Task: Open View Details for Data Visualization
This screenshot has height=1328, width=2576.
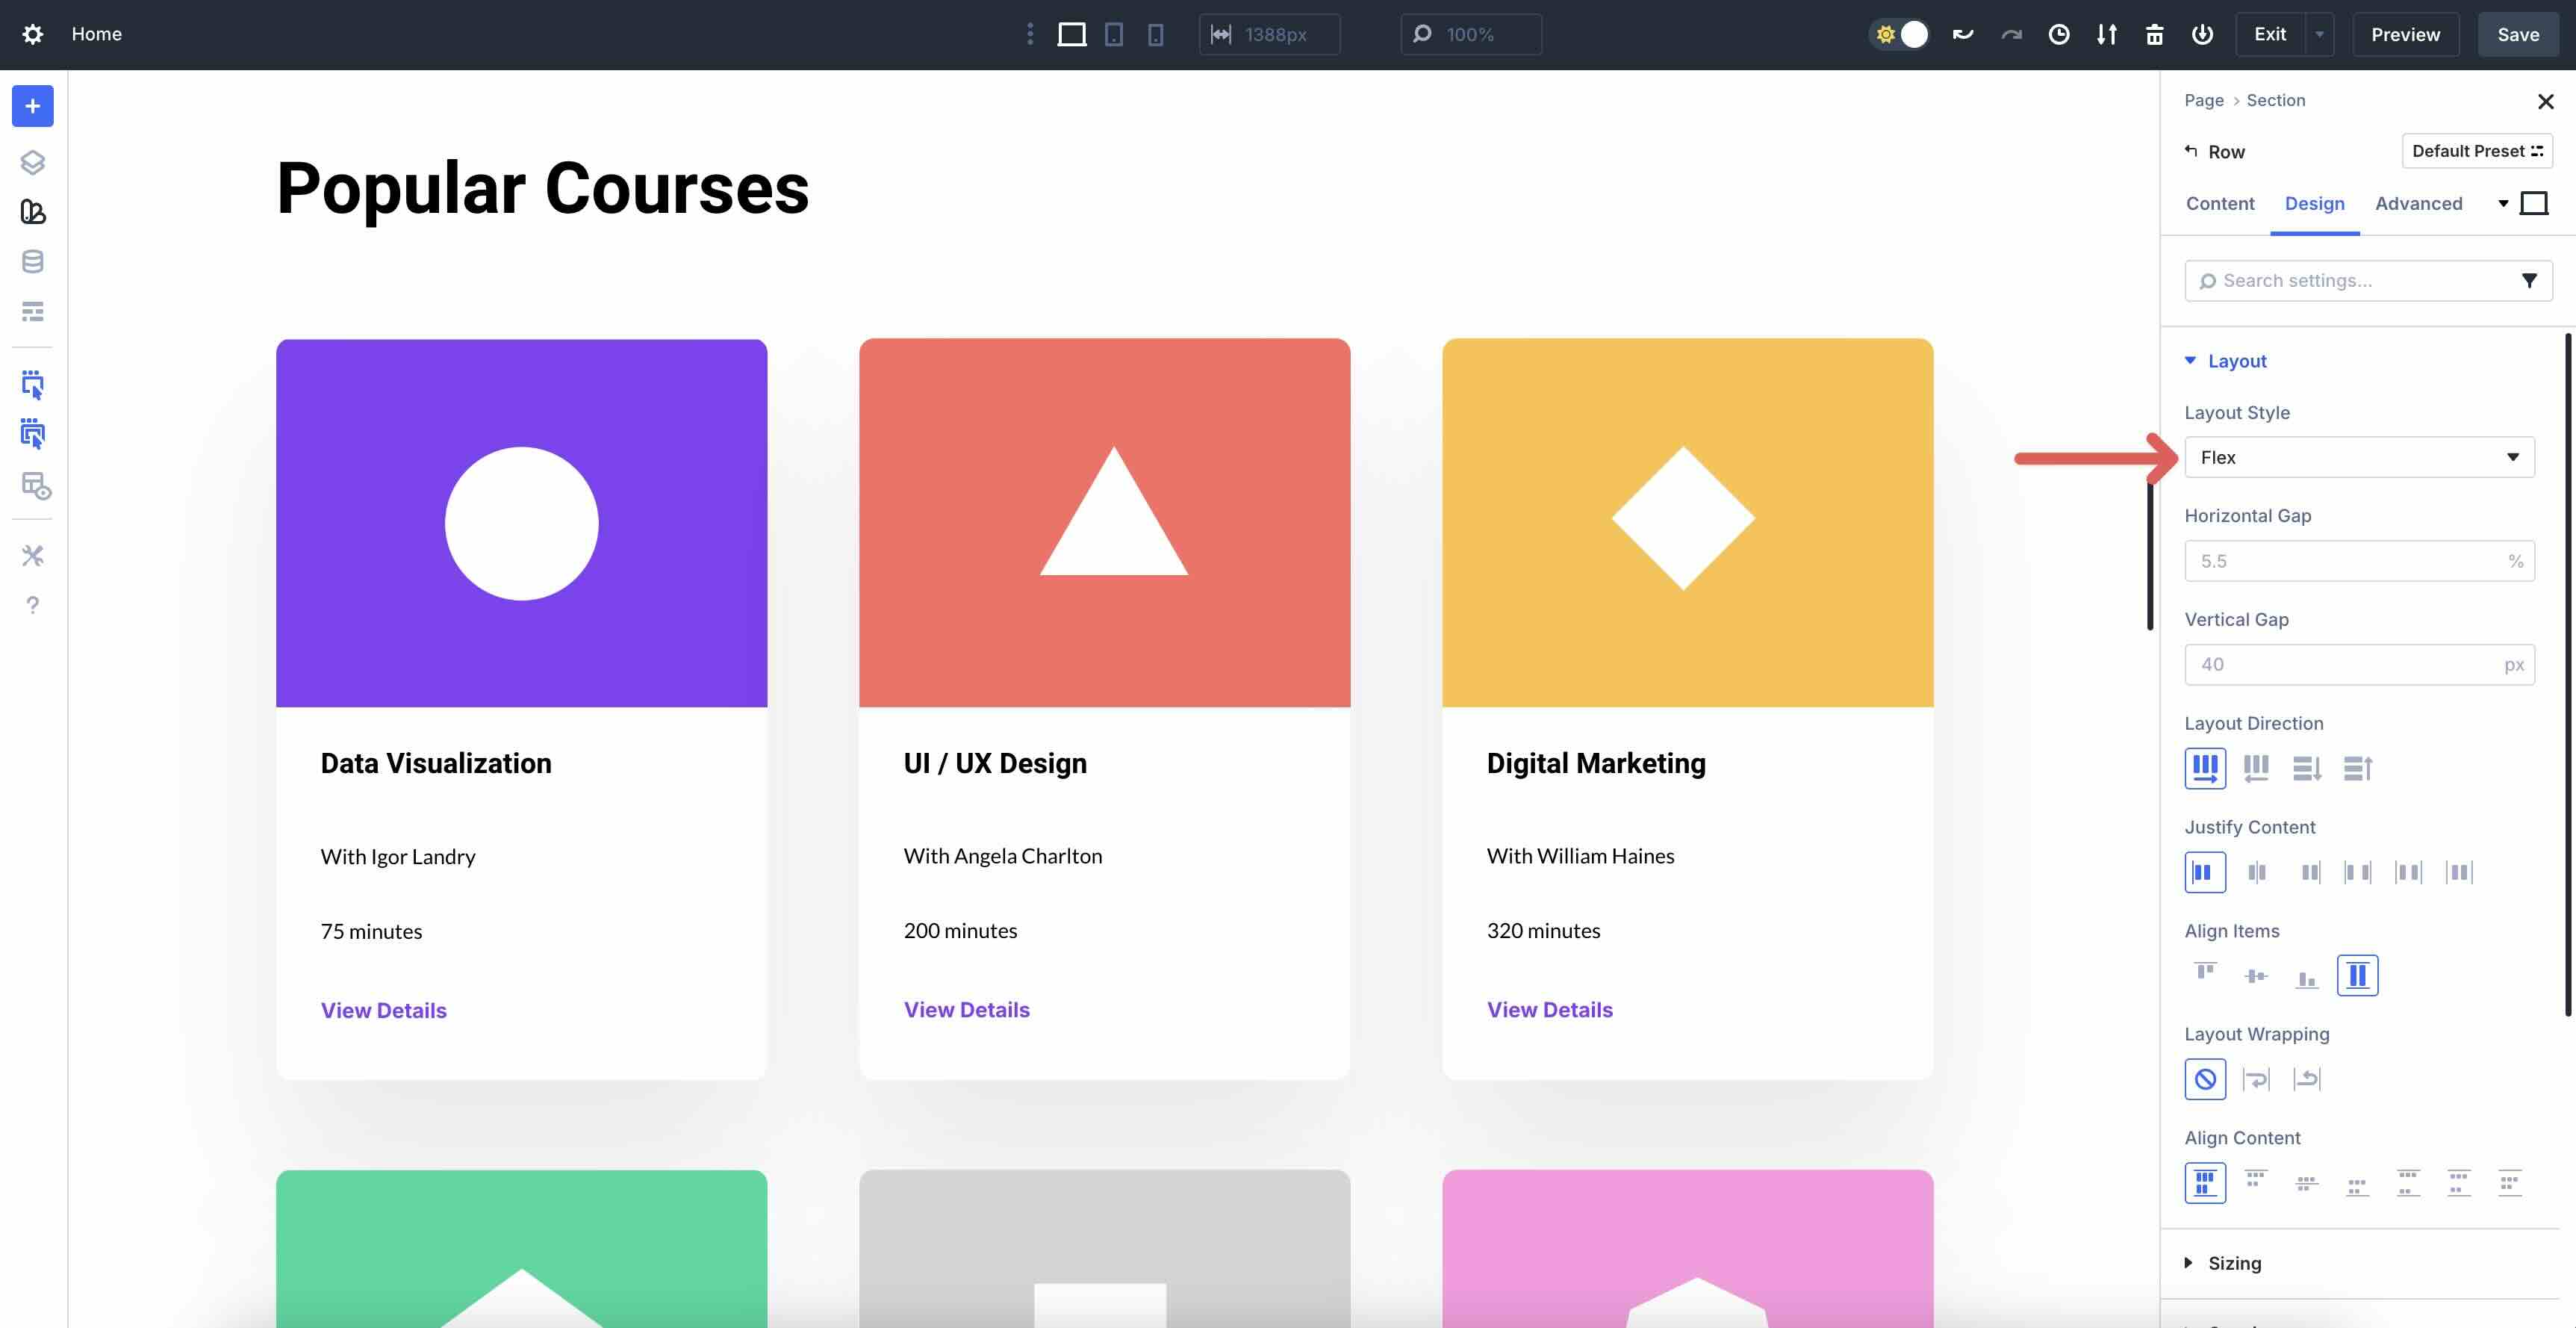Action: (x=383, y=1010)
